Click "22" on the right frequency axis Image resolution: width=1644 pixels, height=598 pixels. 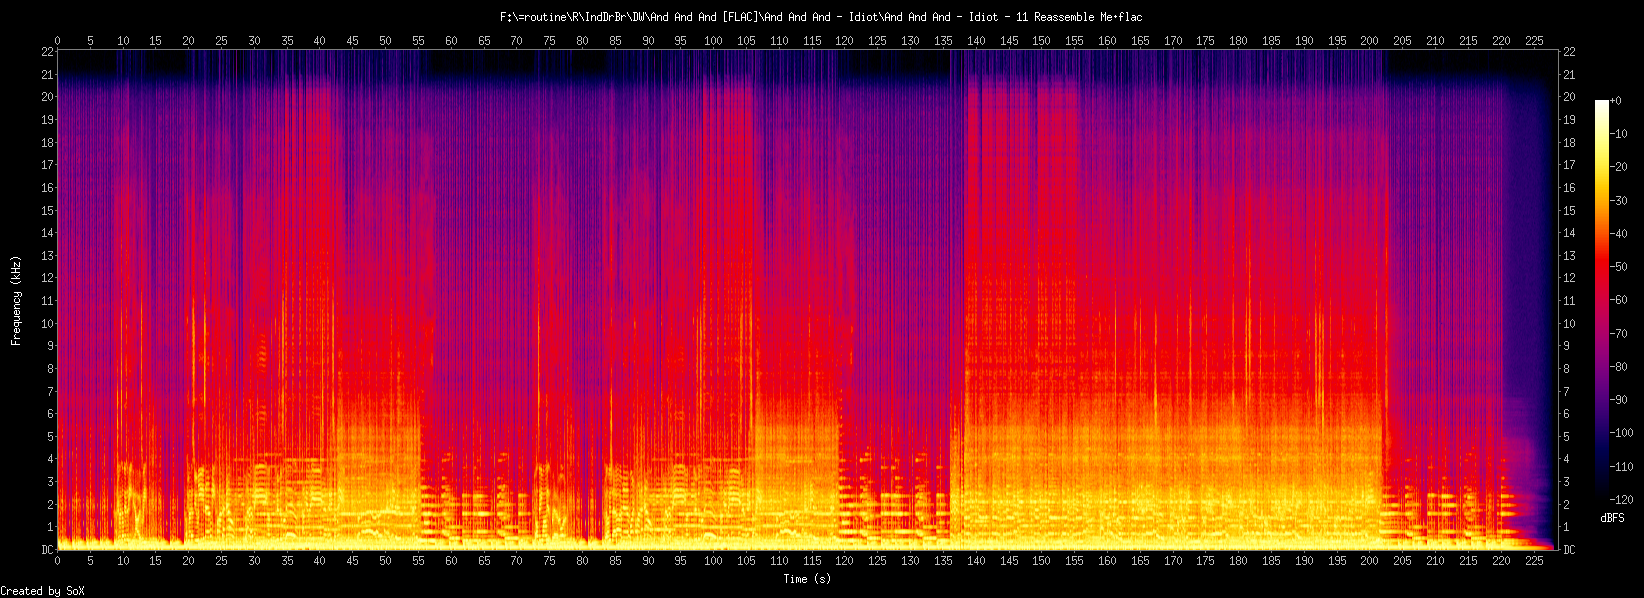click(1569, 51)
